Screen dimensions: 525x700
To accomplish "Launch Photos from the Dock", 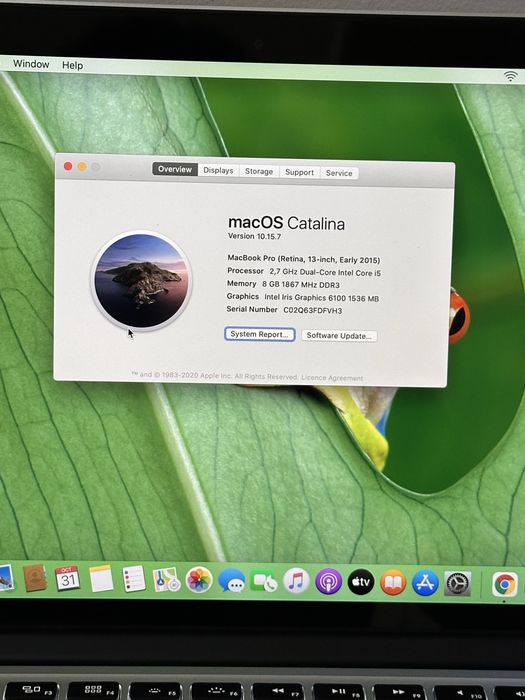I will 199,580.
